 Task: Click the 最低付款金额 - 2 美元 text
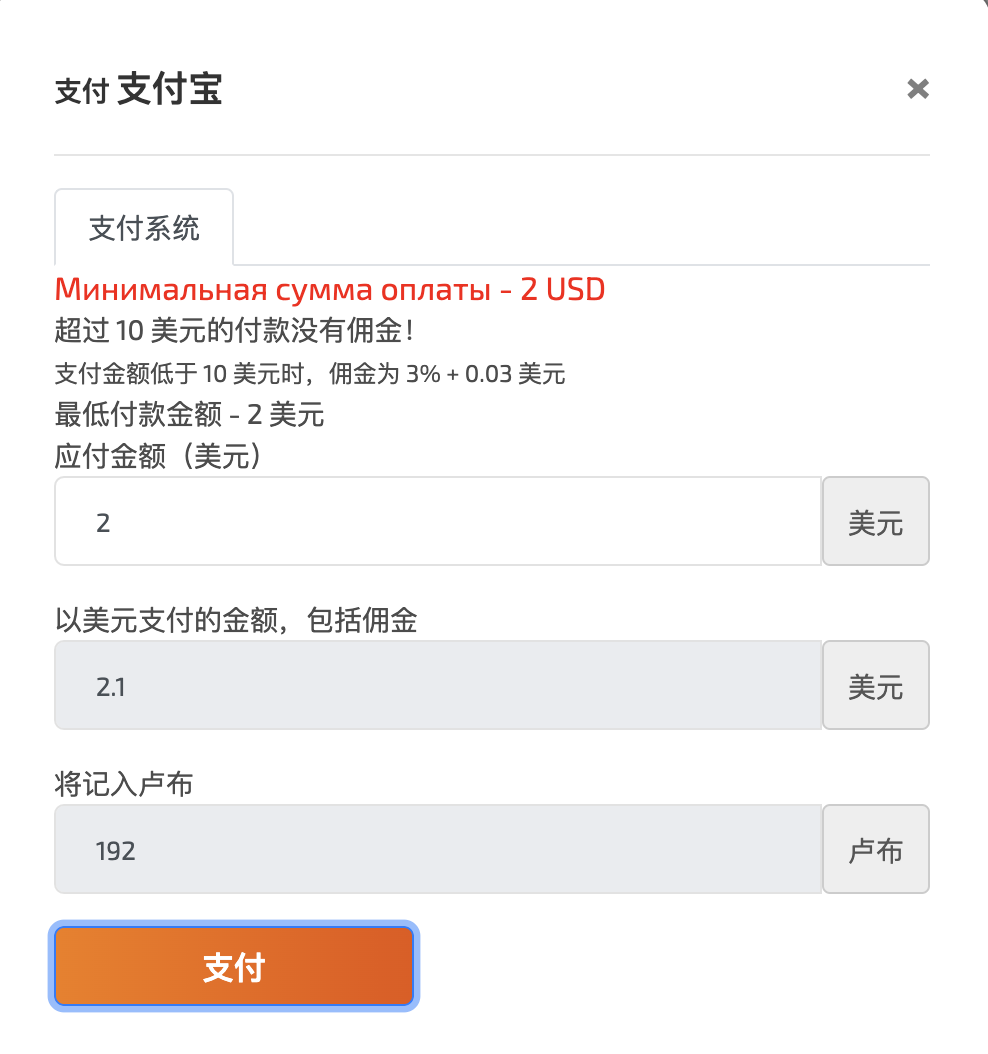[x=189, y=414]
